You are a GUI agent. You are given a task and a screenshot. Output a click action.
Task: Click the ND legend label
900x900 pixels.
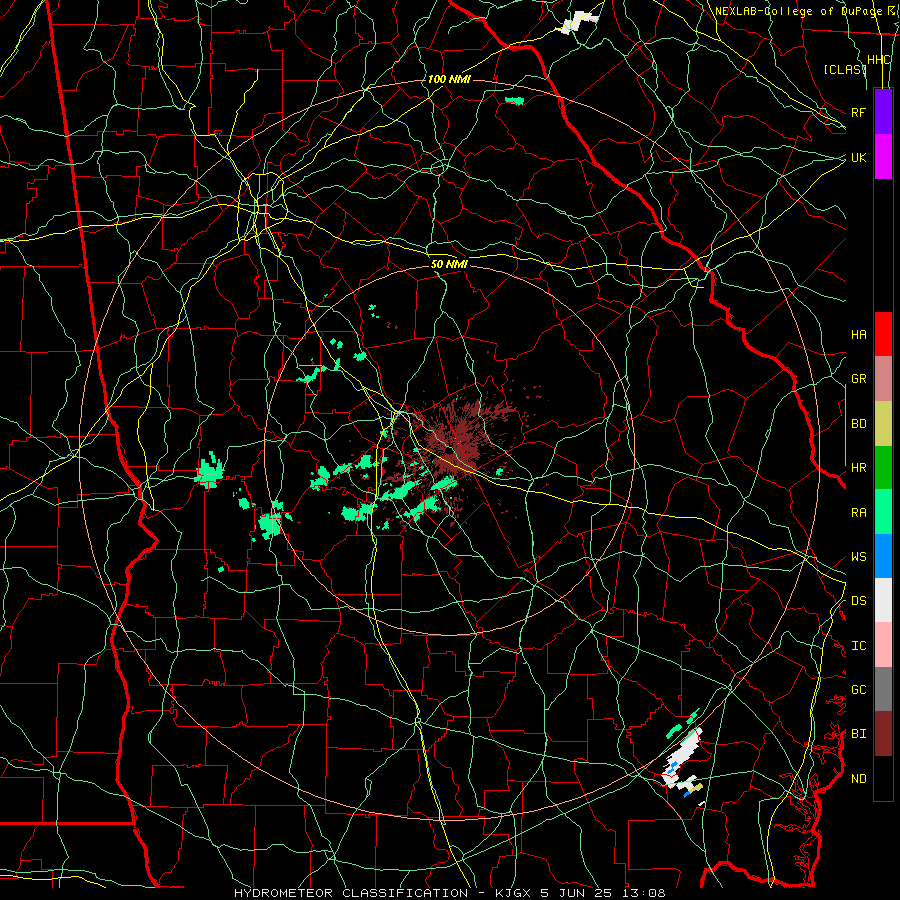pos(858,779)
